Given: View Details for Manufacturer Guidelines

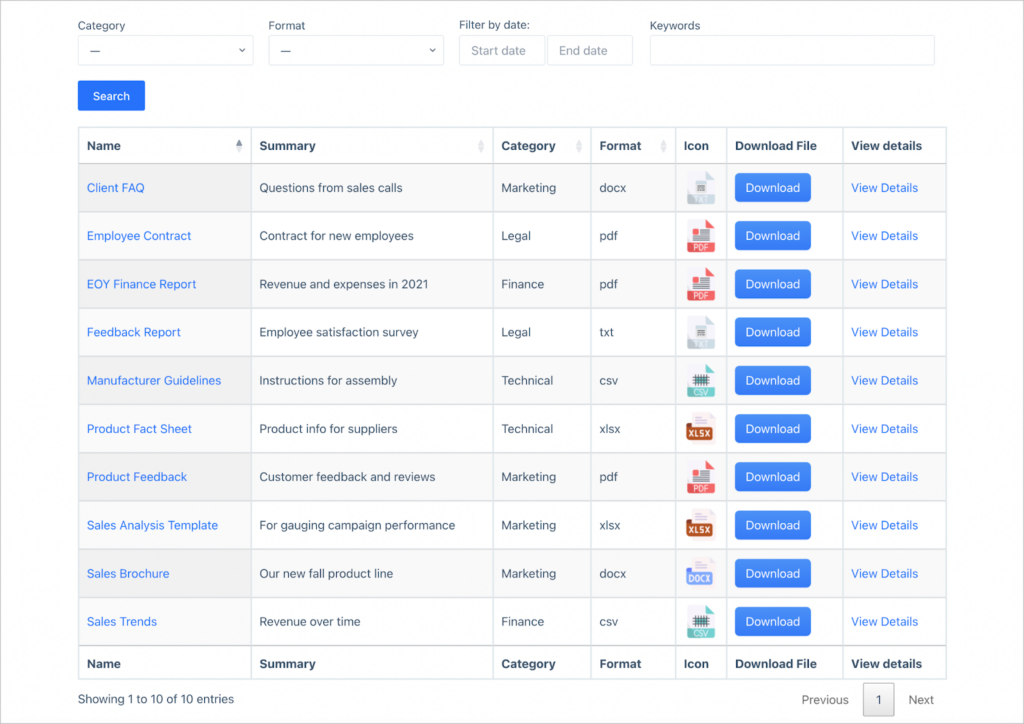Looking at the screenshot, I should (884, 381).
